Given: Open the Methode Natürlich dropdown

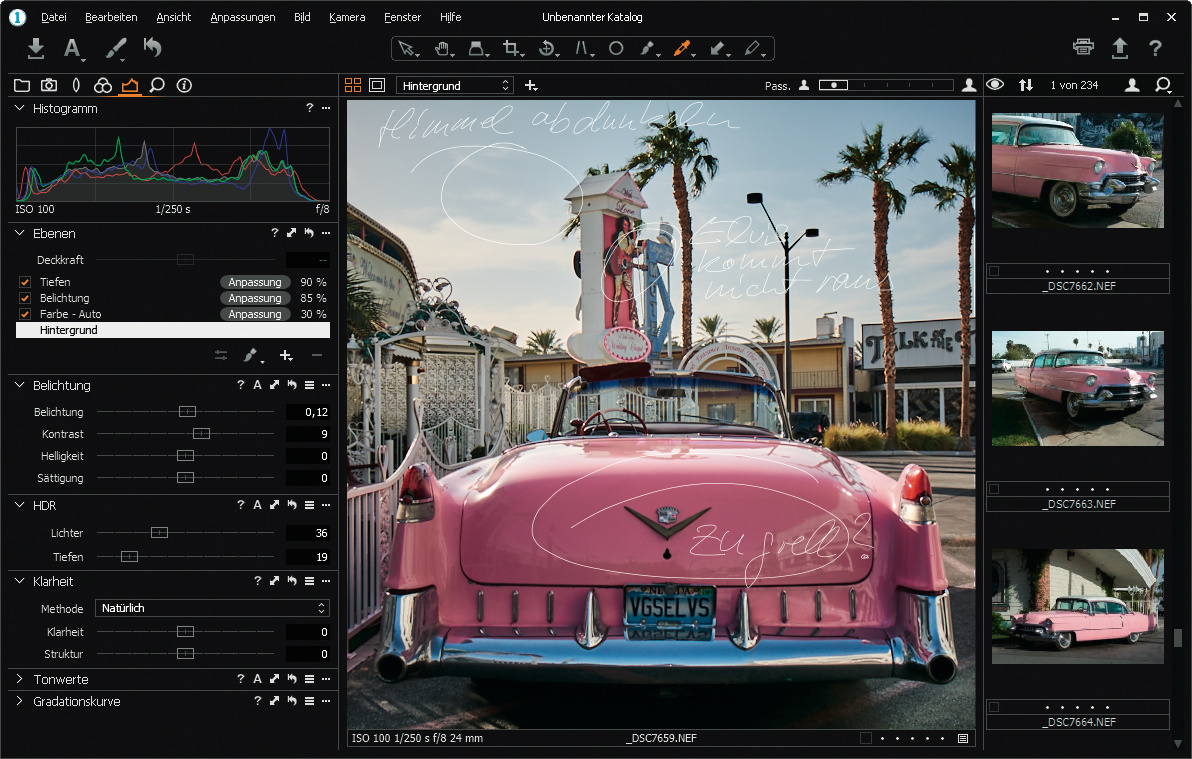Looking at the screenshot, I should click(211, 608).
